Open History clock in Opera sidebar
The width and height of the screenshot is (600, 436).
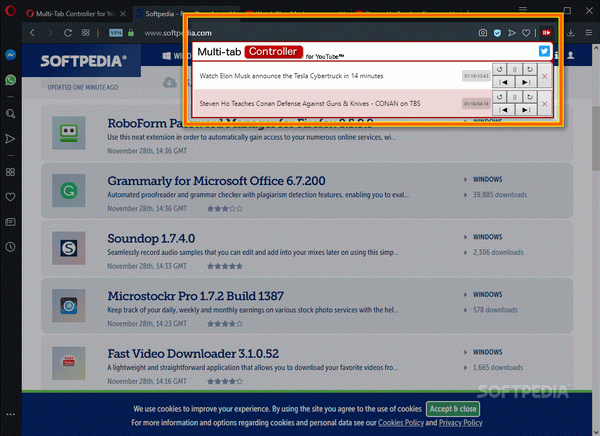(x=10, y=247)
